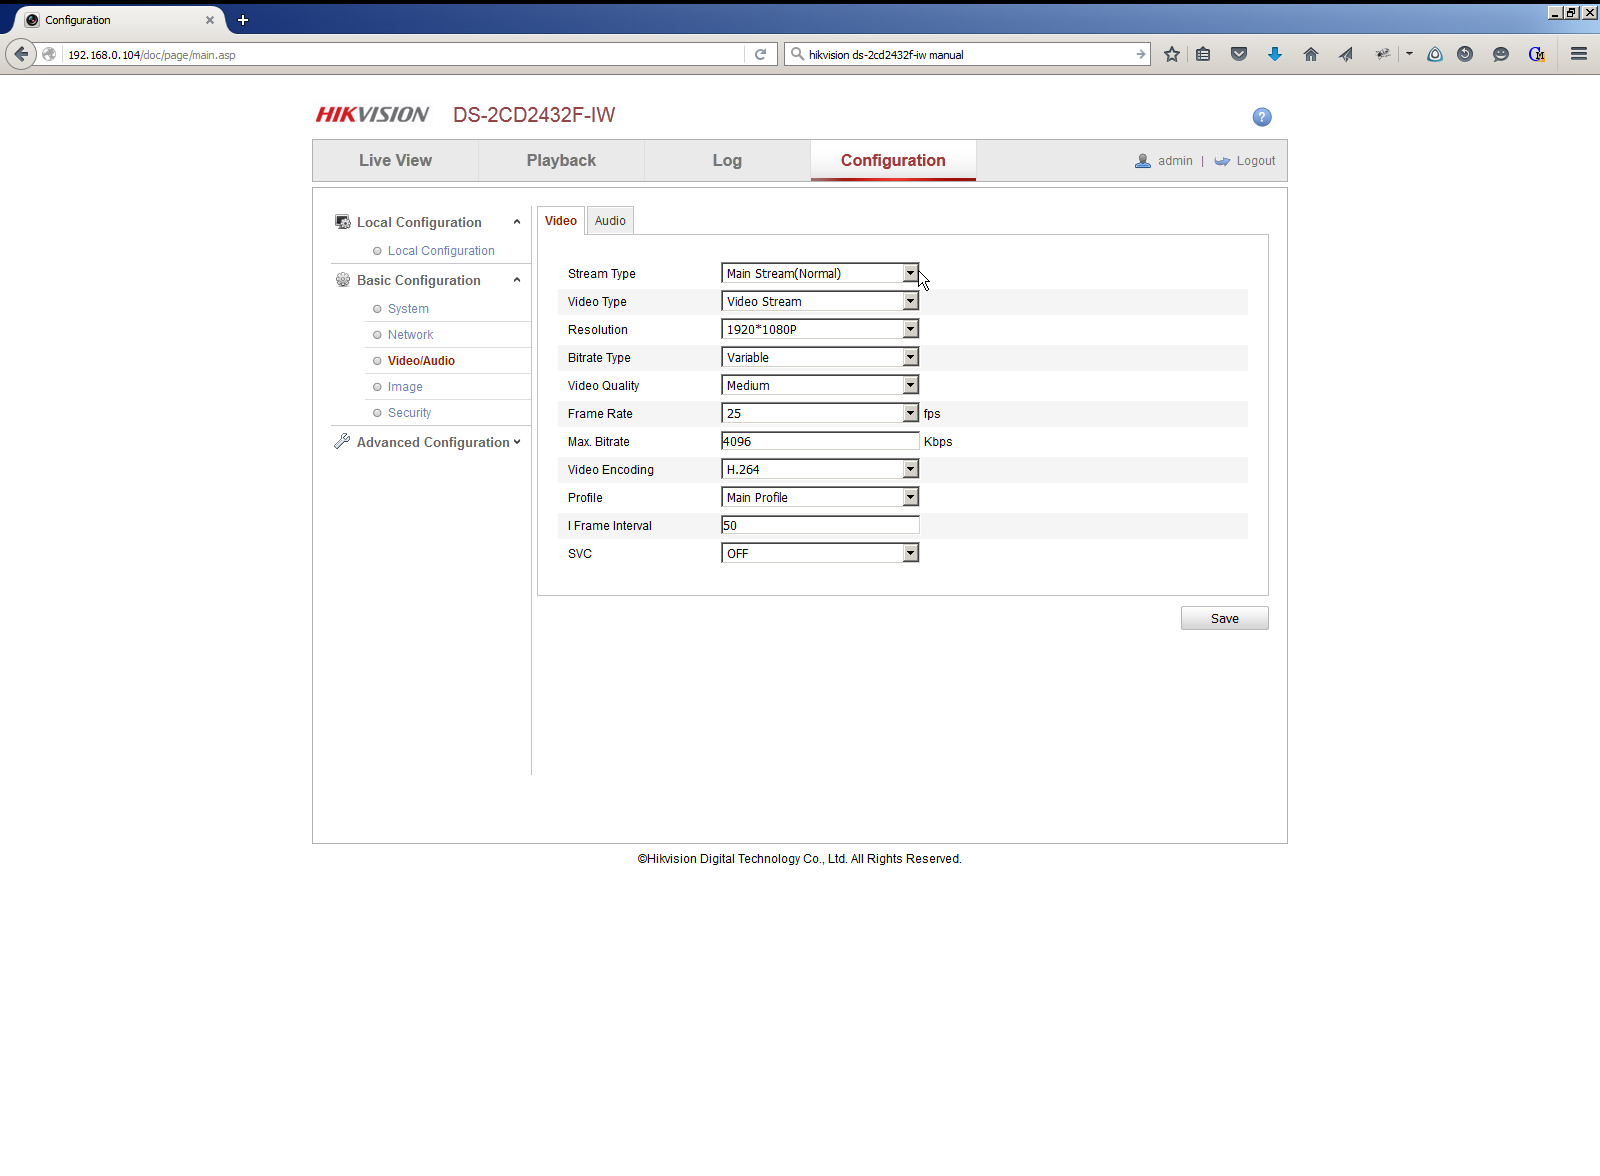Click the Basic Configuration gear icon

(x=343, y=280)
